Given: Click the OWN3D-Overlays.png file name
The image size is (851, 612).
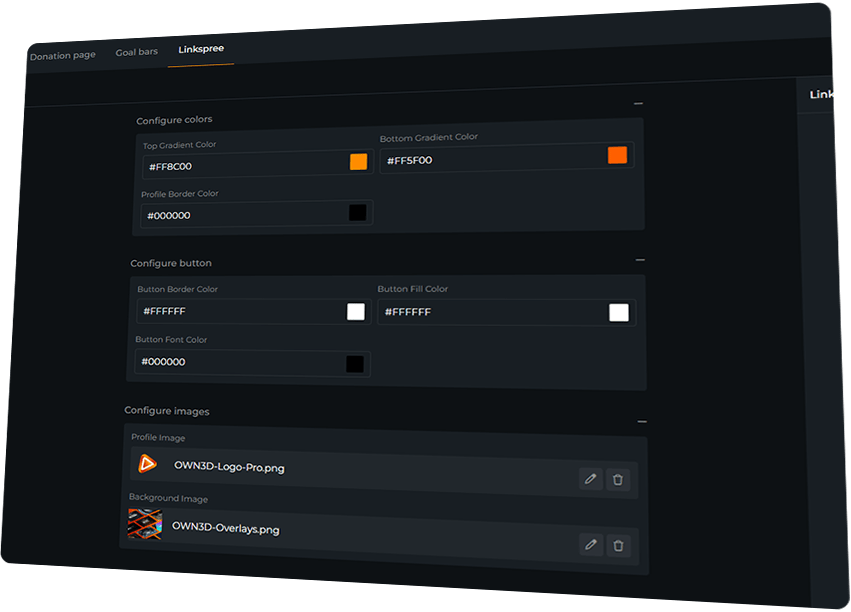Looking at the screenshot, I should 226,528.
